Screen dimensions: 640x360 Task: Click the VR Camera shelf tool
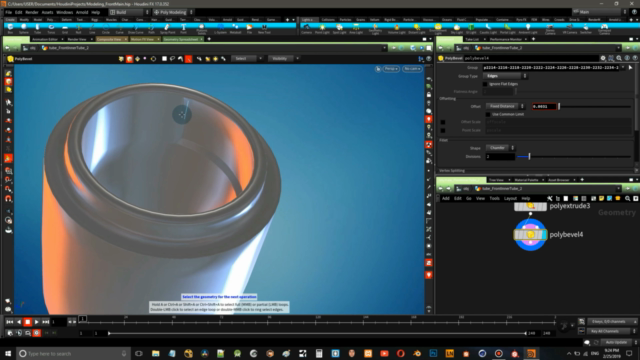click(x=570, y=29)
